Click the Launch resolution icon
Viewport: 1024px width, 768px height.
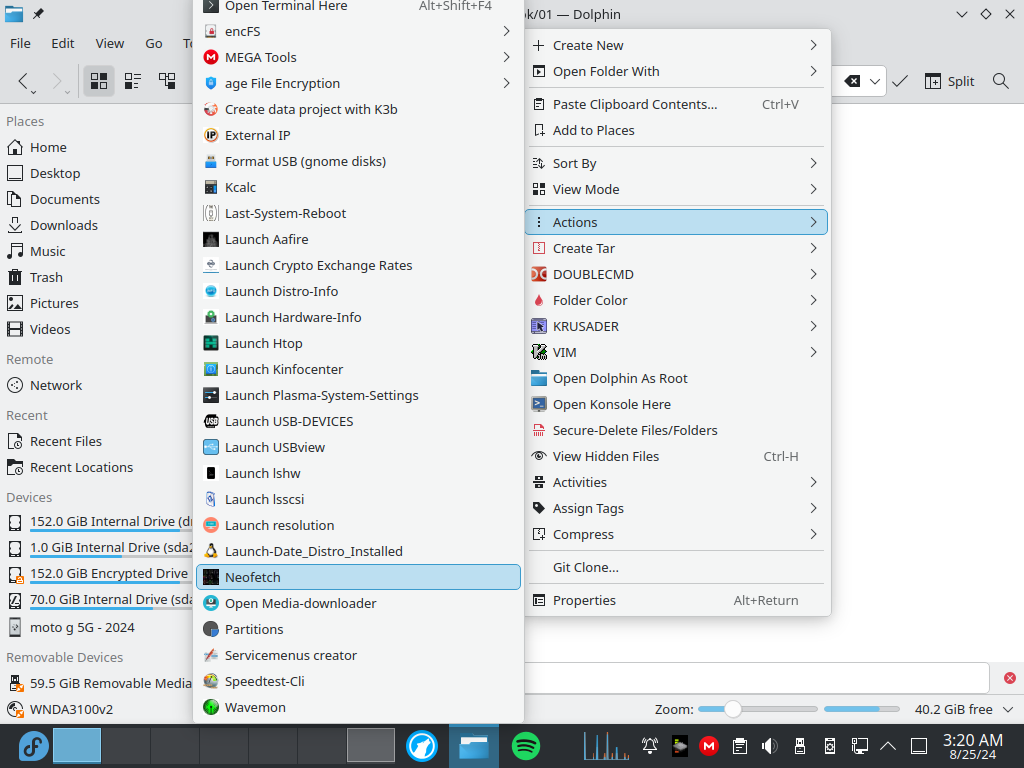click(211, 526)
